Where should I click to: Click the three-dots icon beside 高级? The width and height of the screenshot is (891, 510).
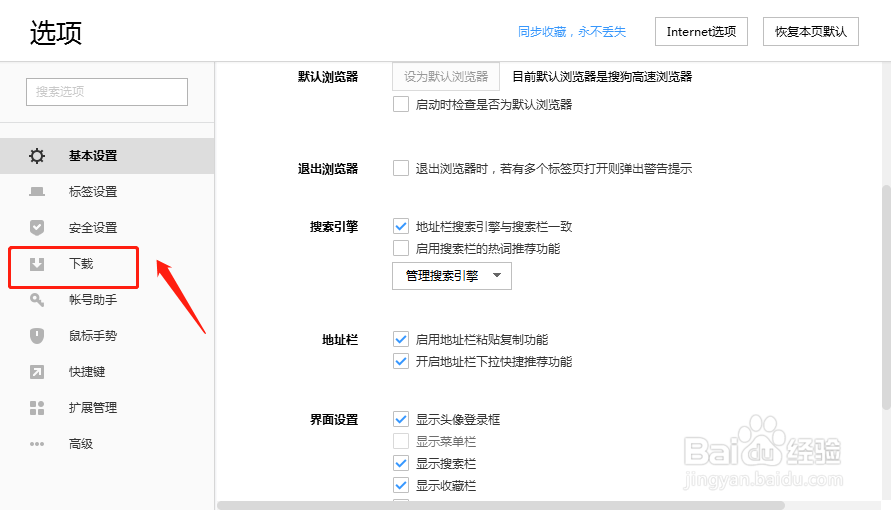(37, 444)
